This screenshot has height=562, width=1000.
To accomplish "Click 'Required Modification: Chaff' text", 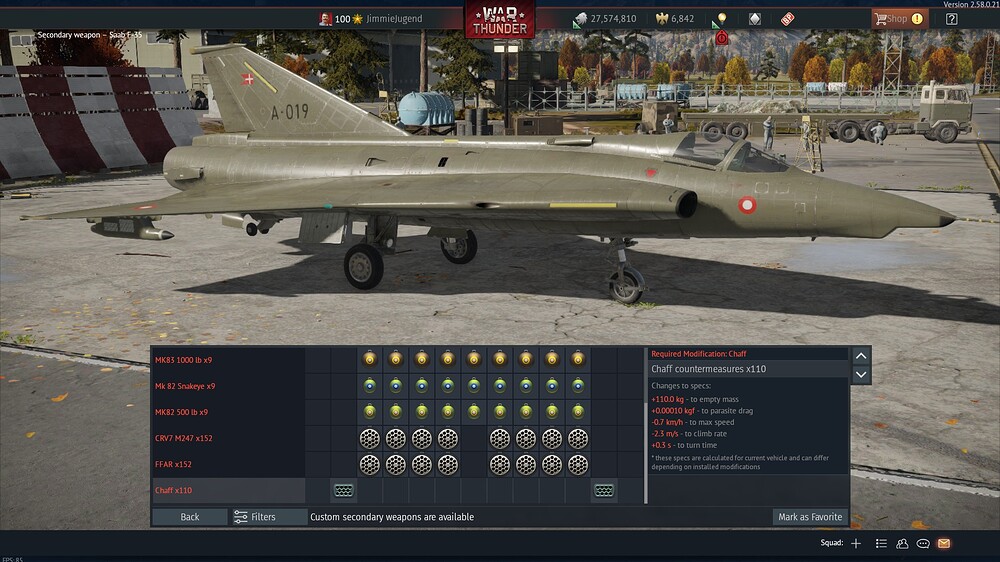I will [x=698, y=353].
